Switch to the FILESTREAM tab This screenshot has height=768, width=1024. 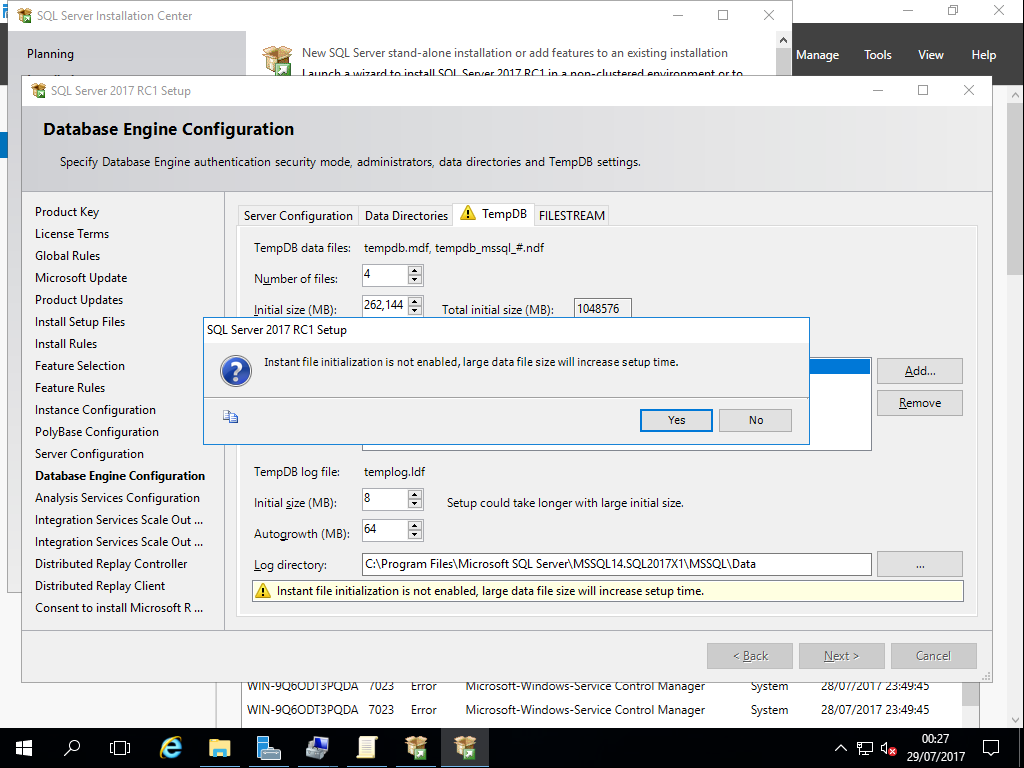[572, 215]
